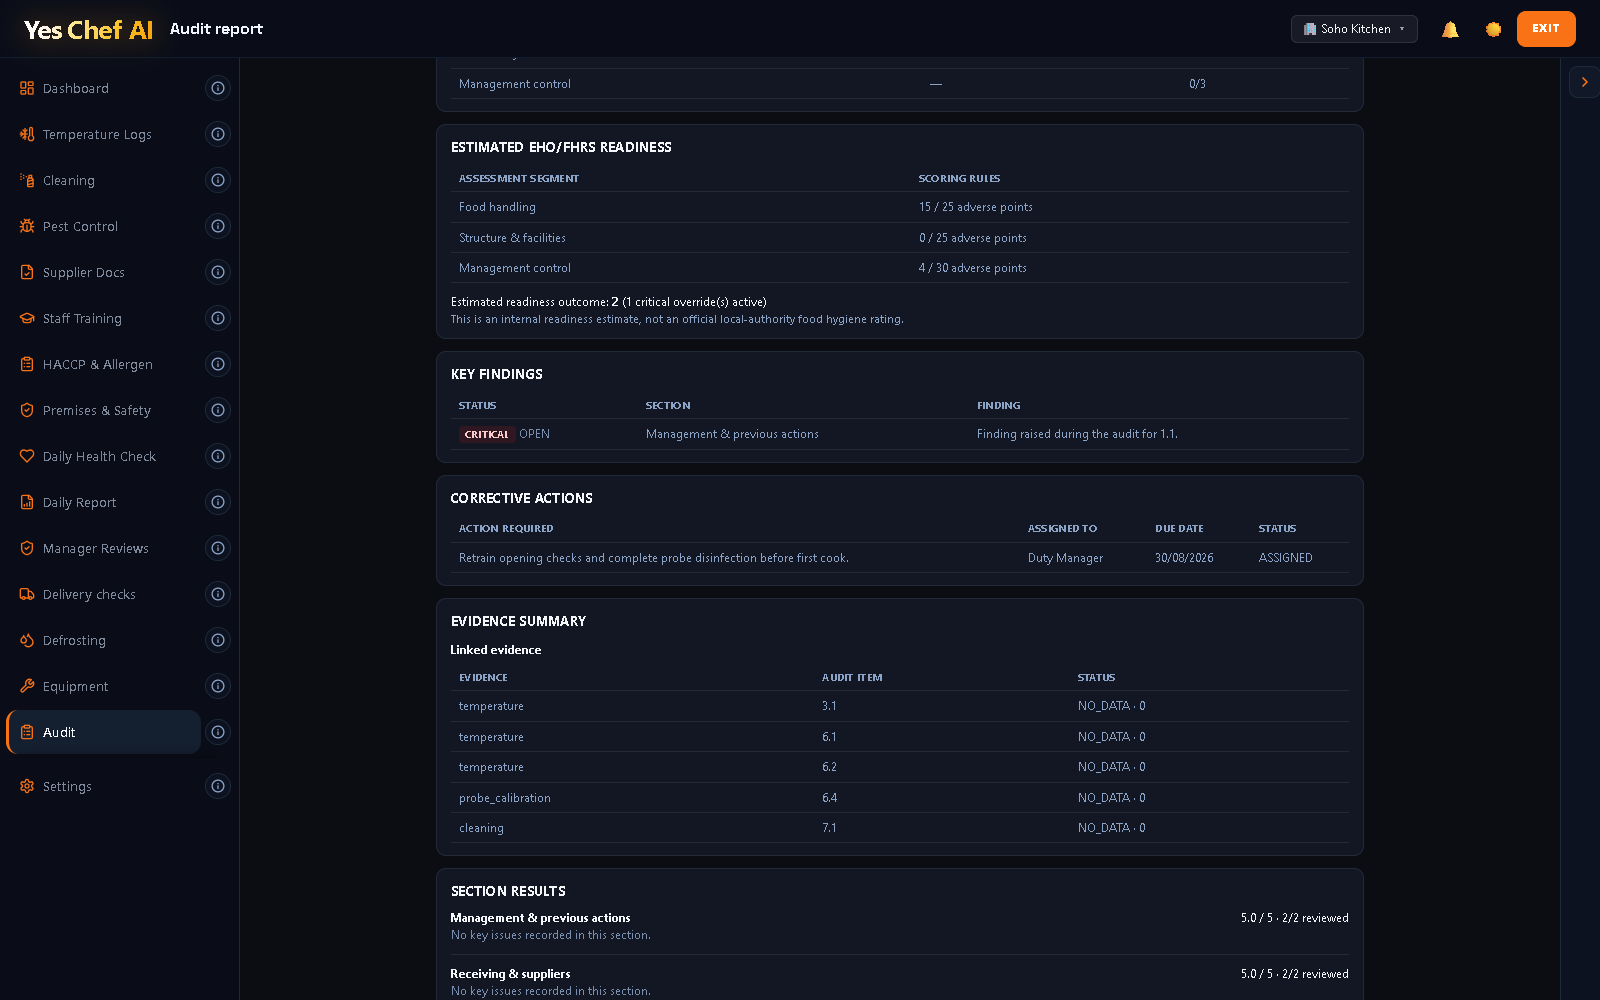This screenshot has height=1000, width=1600.
Task: Click the Pest Control bug icon
Action: tap(27, 226)
